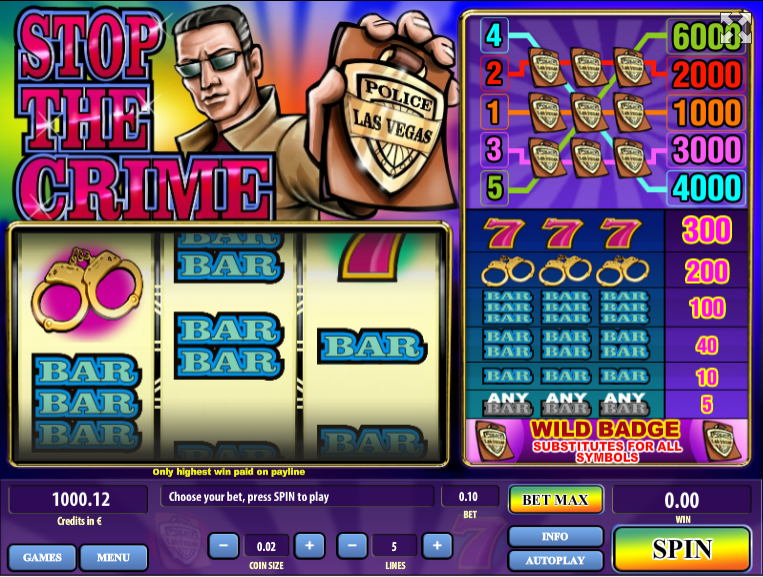
Task: Select payline number 4 indicator
Action: click(x=494, y=35)
